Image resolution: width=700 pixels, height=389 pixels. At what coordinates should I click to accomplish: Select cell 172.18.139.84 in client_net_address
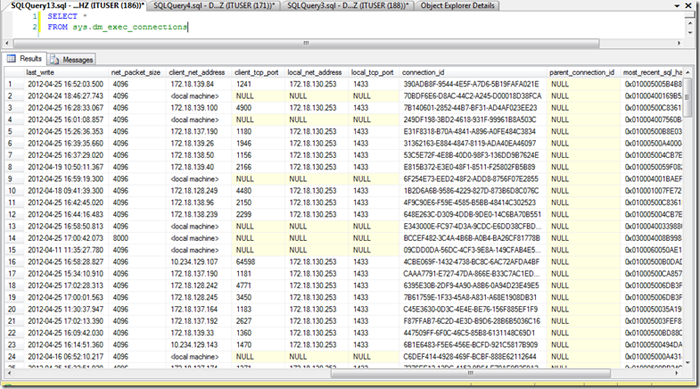tap(200, 84)
